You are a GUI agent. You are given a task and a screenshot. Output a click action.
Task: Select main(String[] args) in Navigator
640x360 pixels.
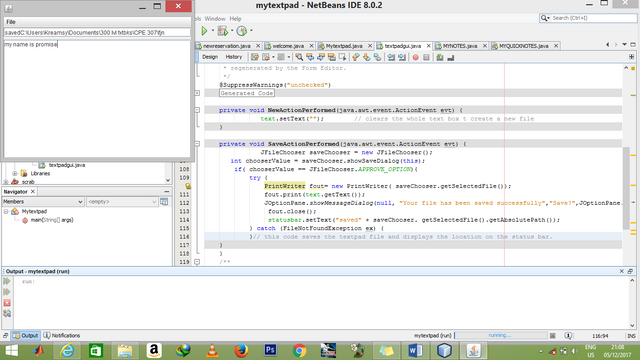tap(52, 220)
